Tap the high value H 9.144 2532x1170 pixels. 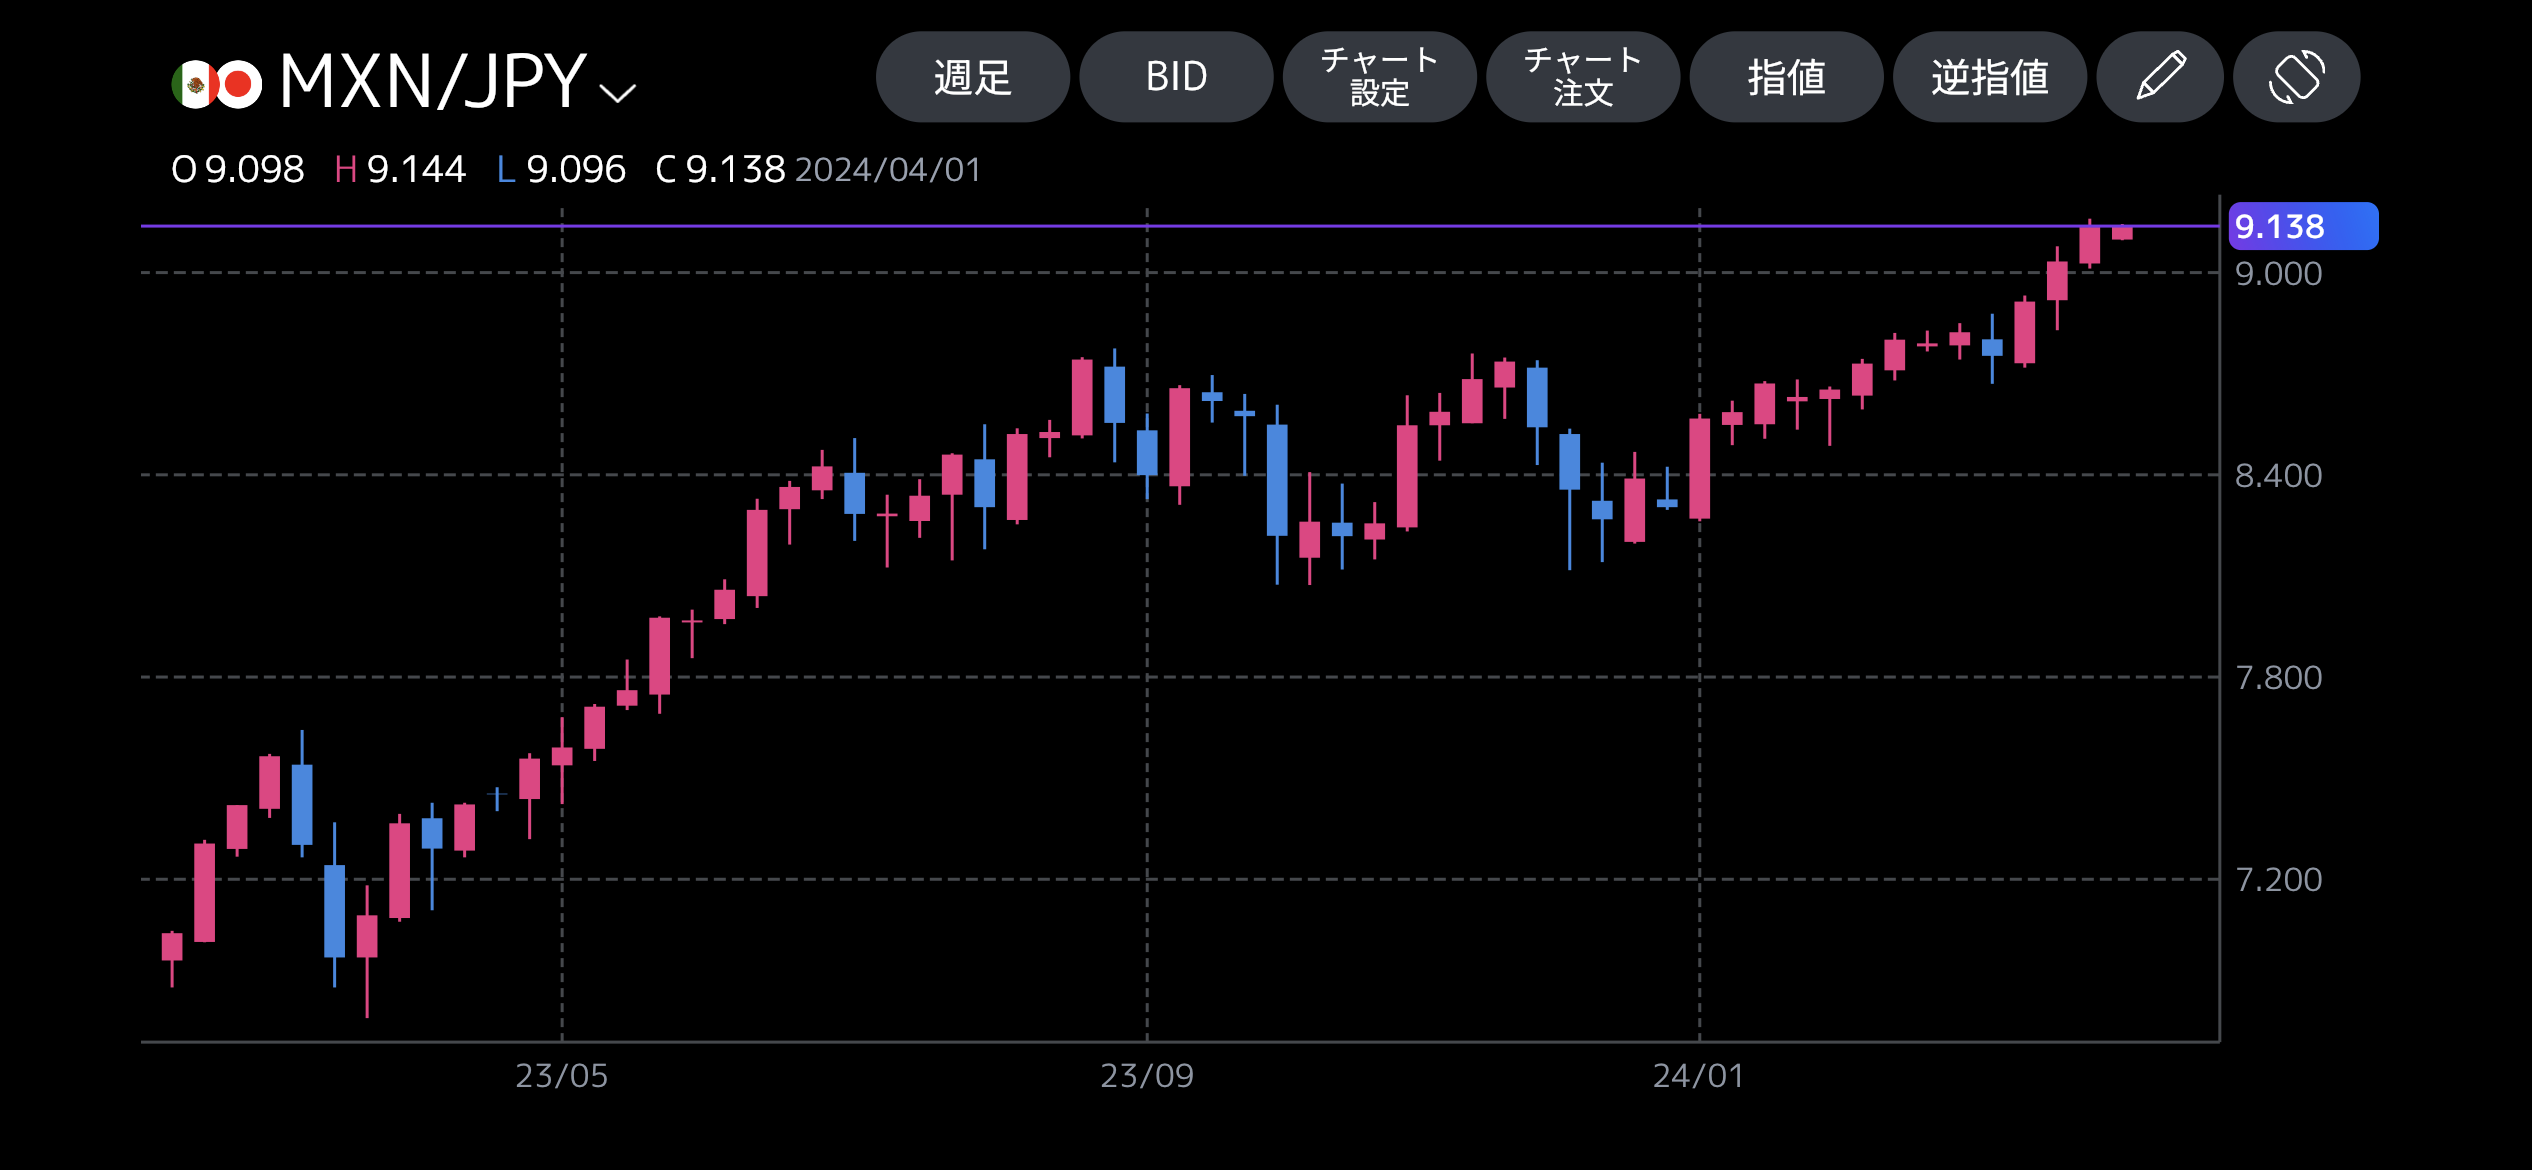(x=400, y=169)
